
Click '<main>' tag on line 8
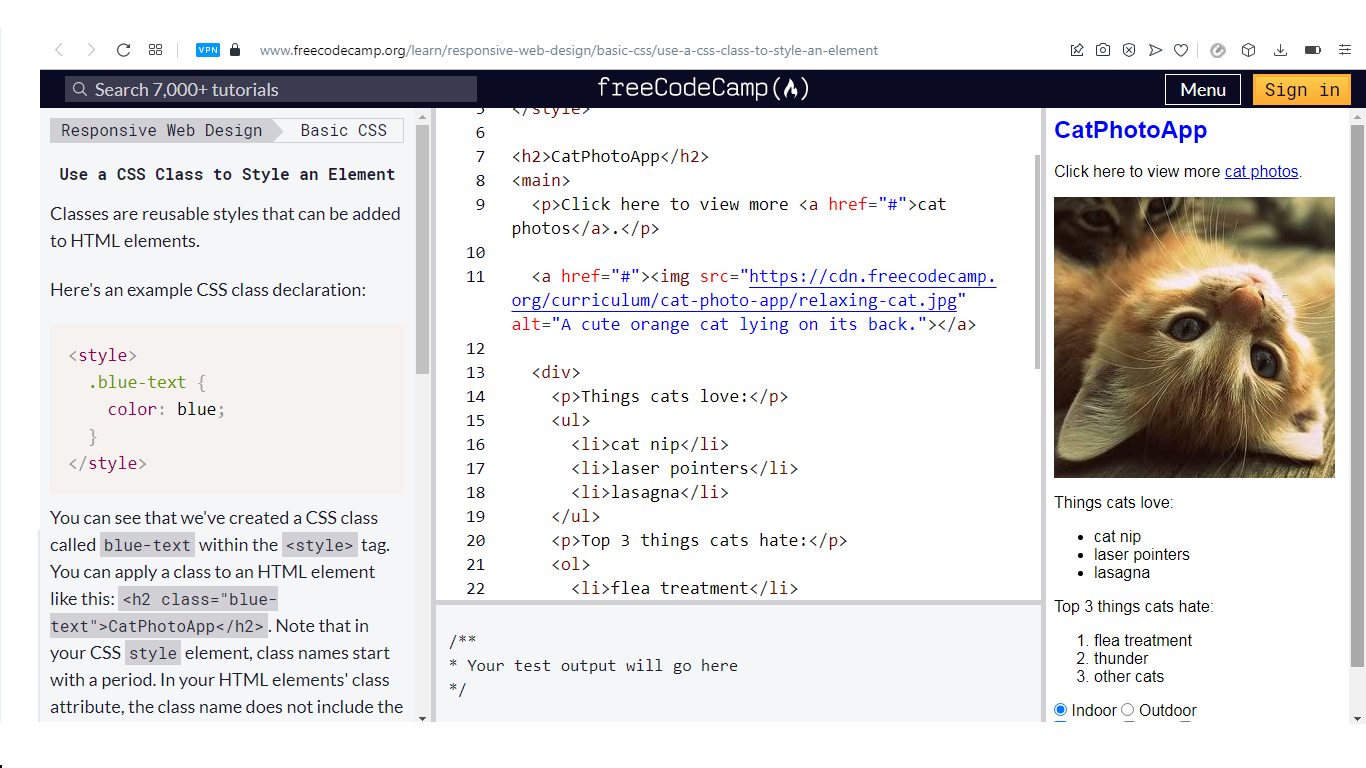tap(541, 180)
